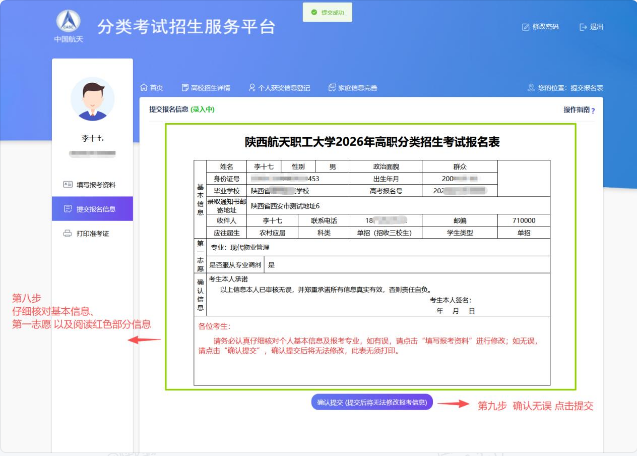Click the 首页 home icon
The image size is (637, 456).
pyautogui.click(x=143, y=88)
